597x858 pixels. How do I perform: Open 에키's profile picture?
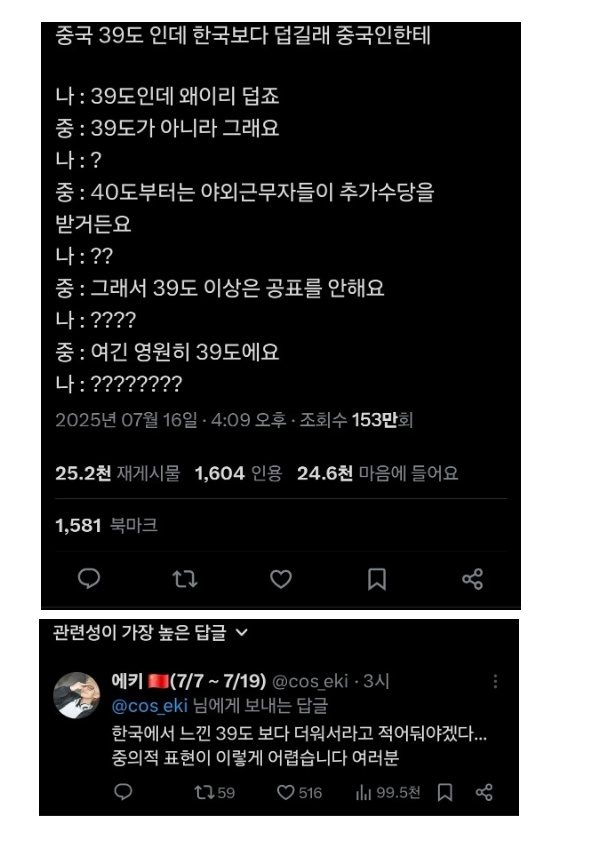77,695
